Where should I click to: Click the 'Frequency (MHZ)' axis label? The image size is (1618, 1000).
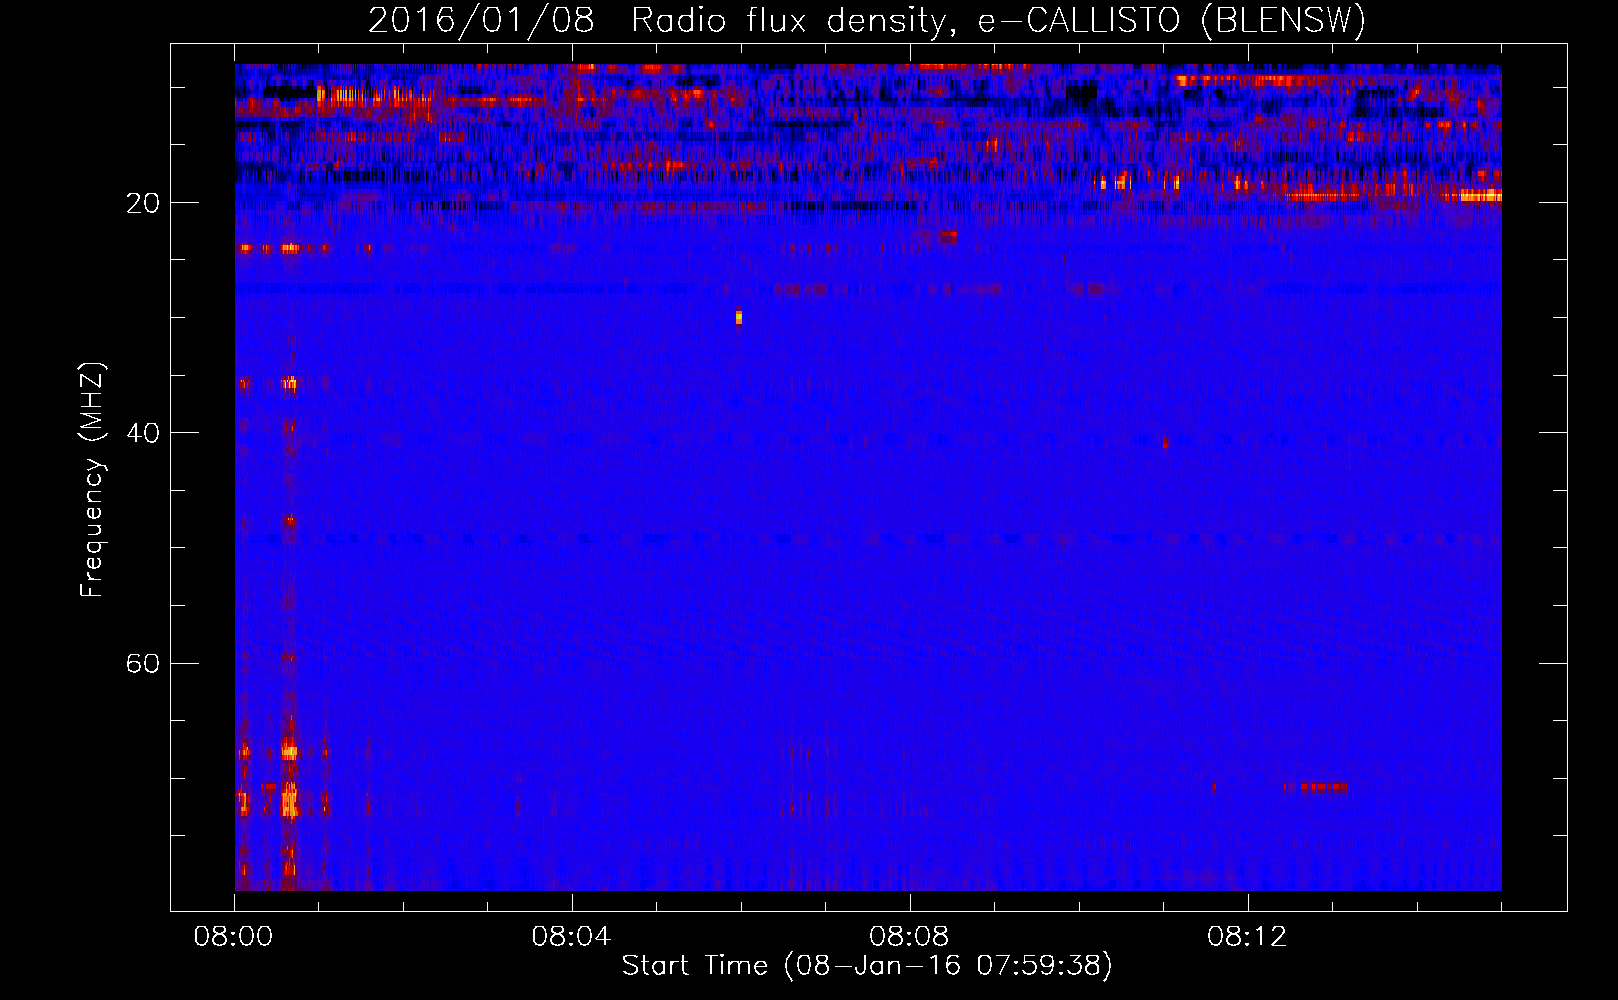tap(91, 480)
